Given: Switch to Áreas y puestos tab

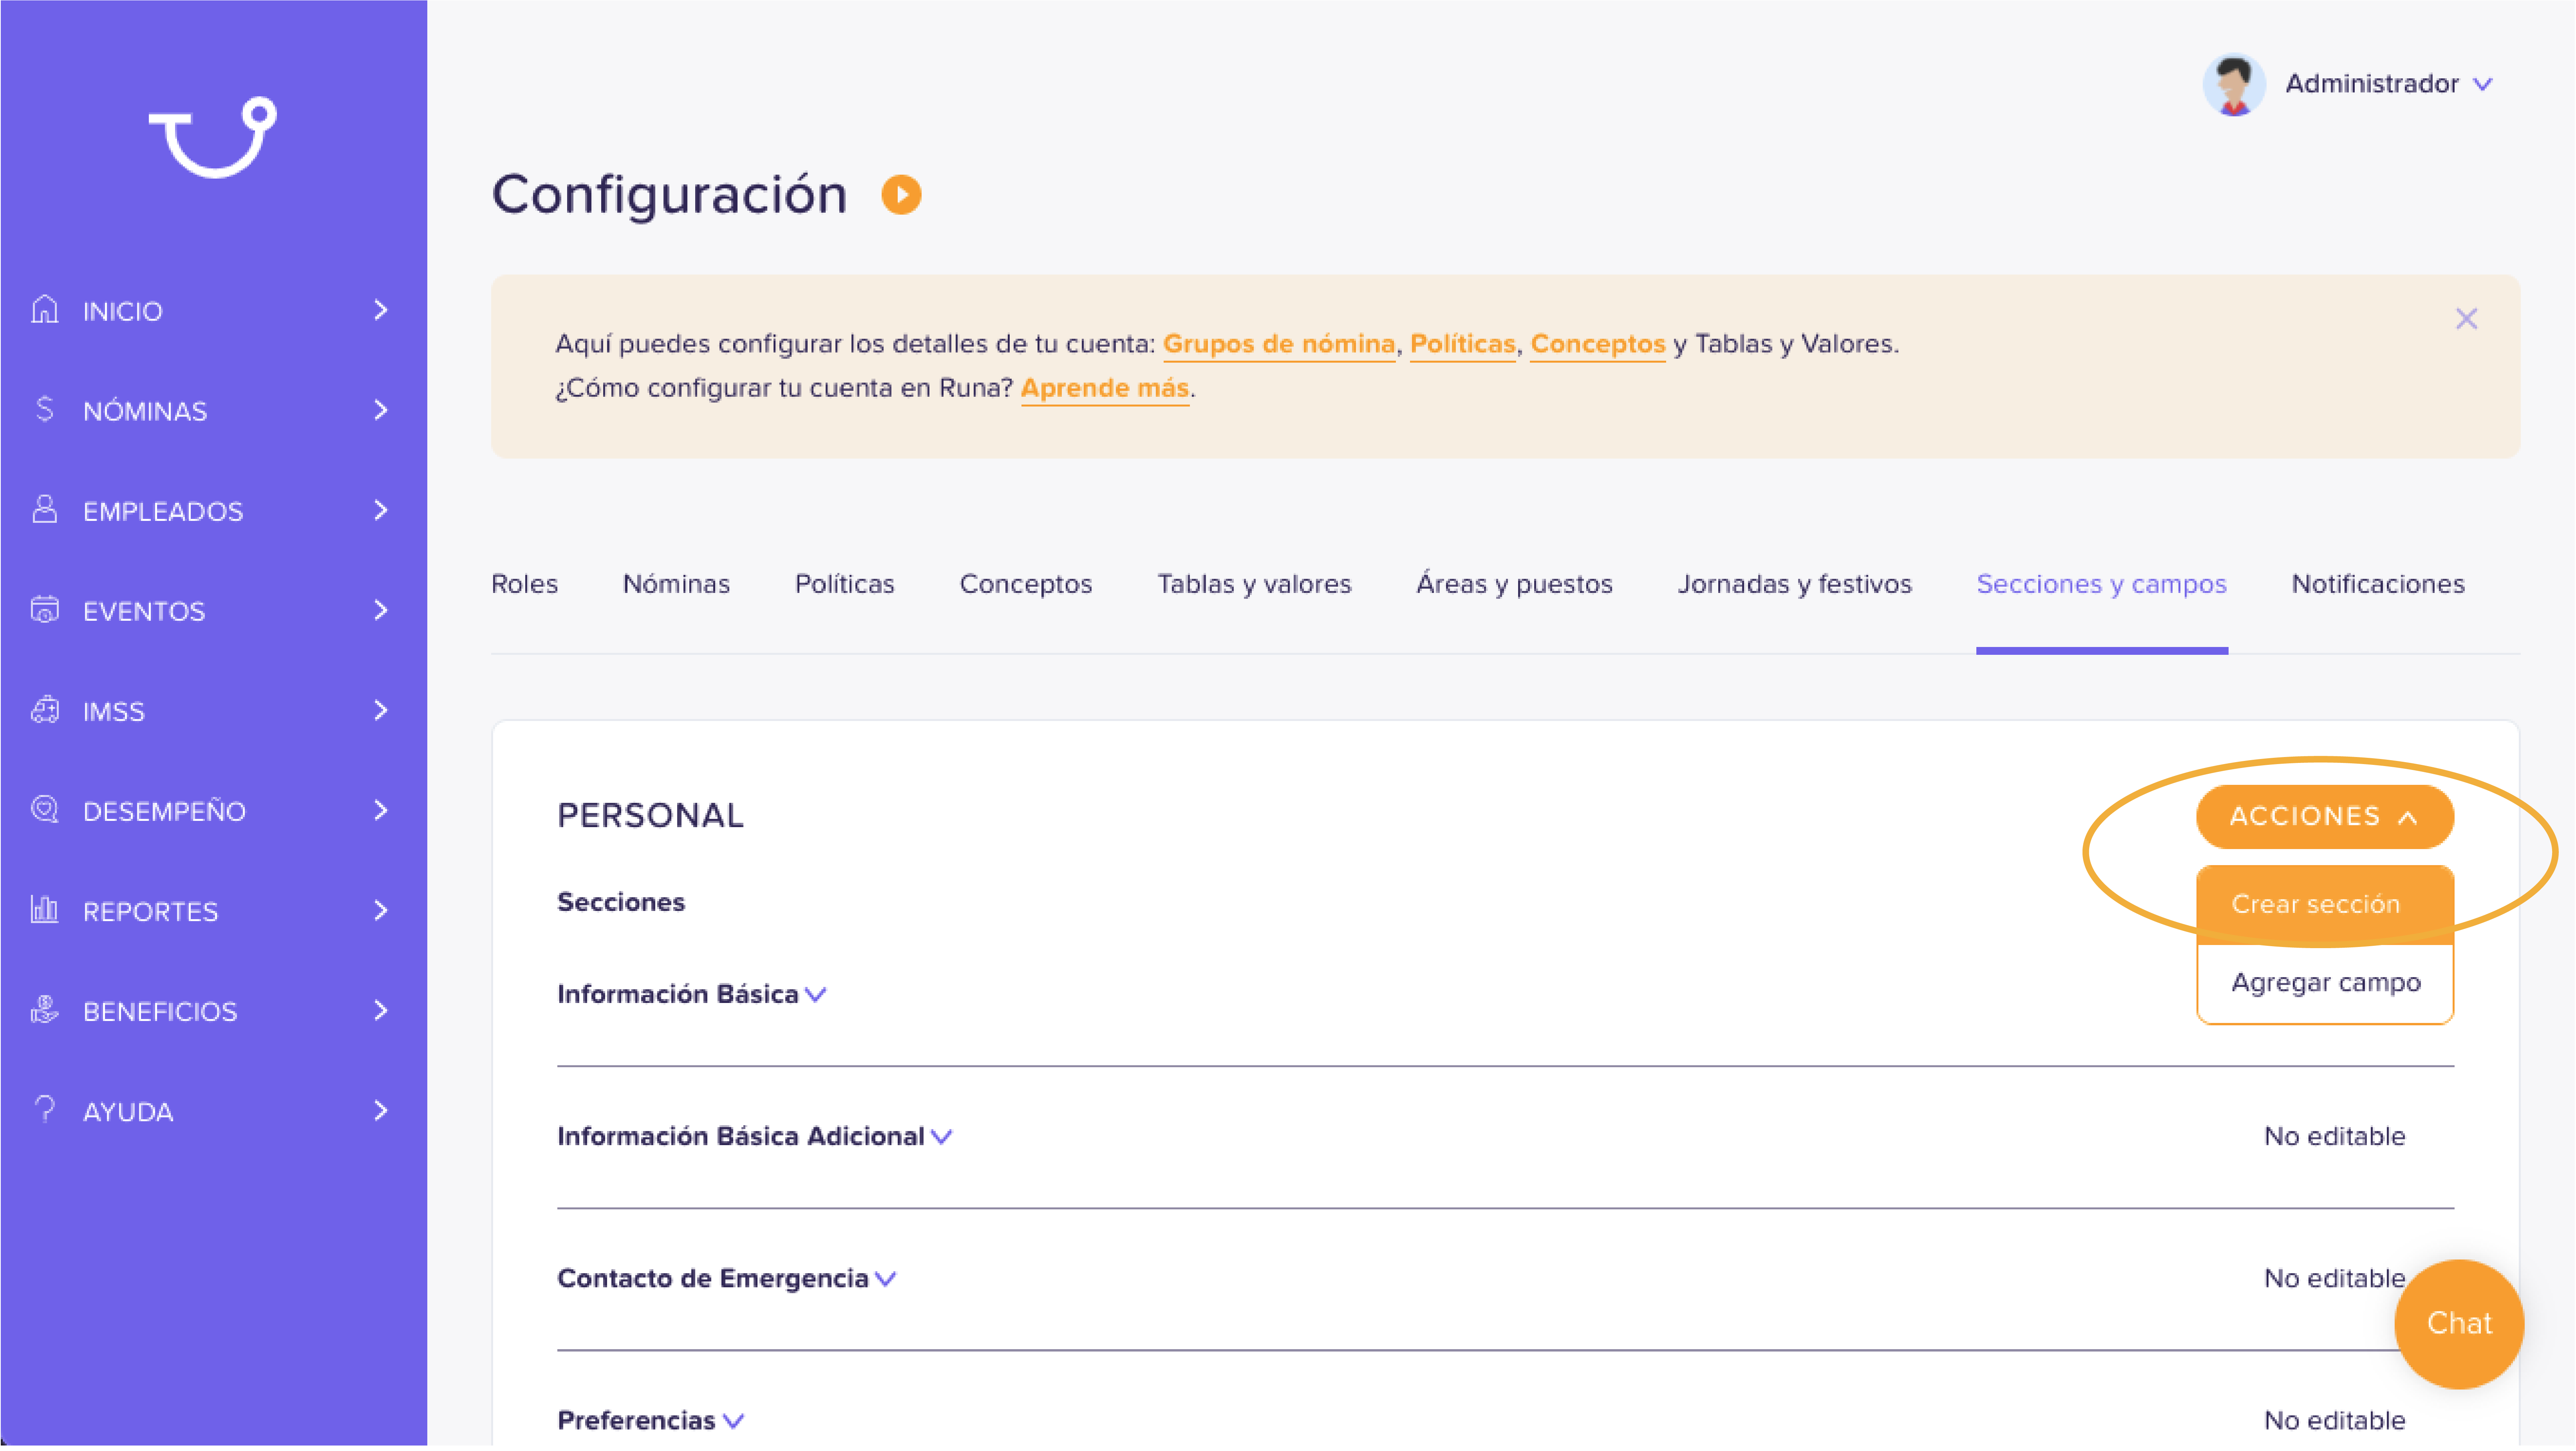Looking at the screenshot, I should pyautogui.click(x=1514, y=584).
